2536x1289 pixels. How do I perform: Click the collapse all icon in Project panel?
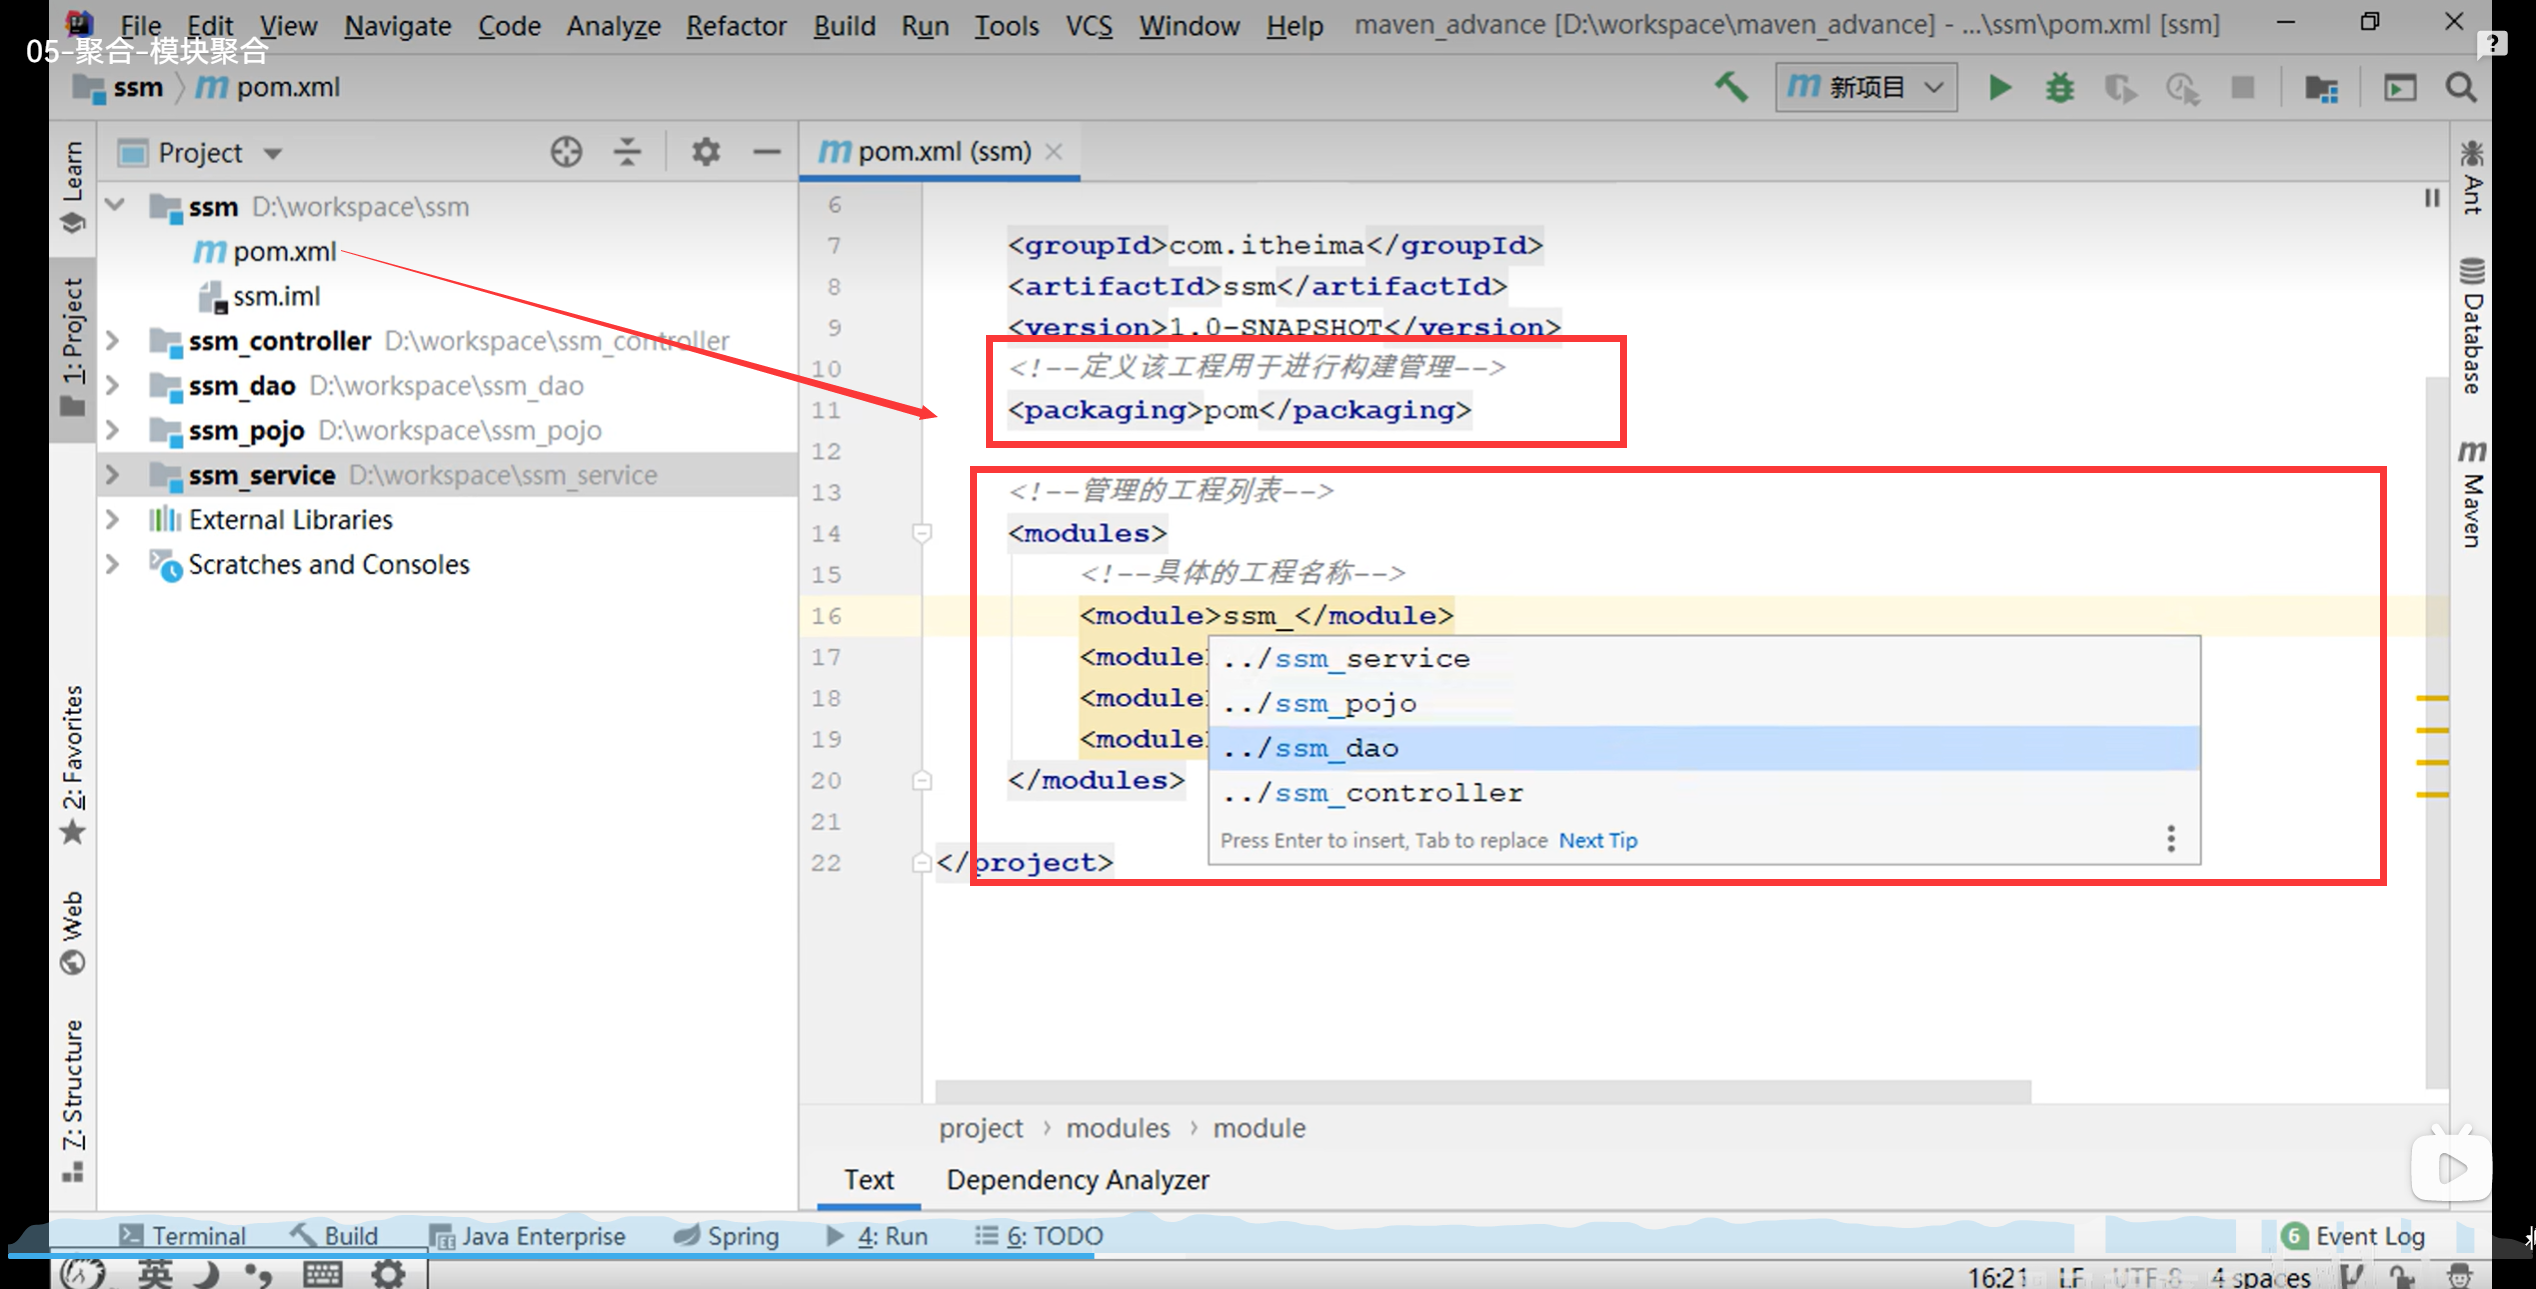click(x=627, y=152)
